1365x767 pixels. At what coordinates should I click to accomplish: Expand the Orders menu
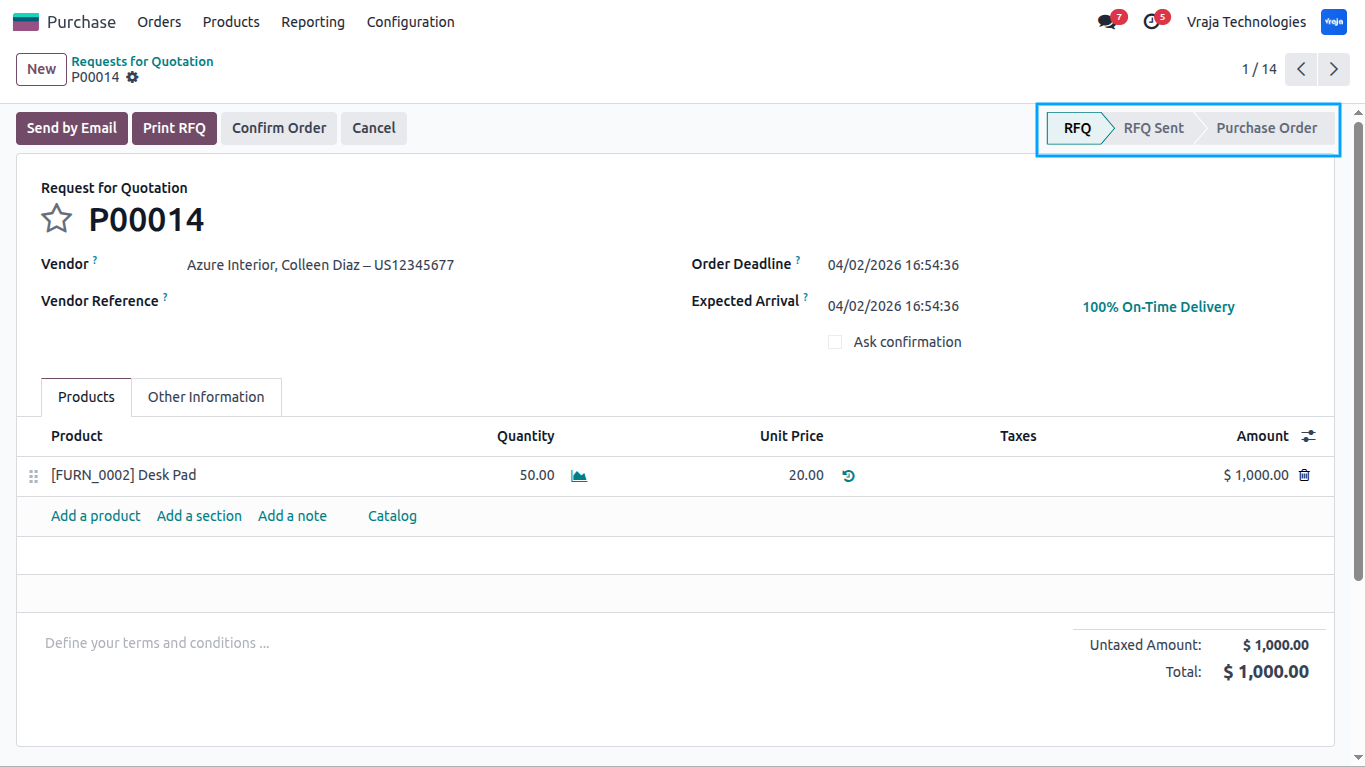point(159,22)
